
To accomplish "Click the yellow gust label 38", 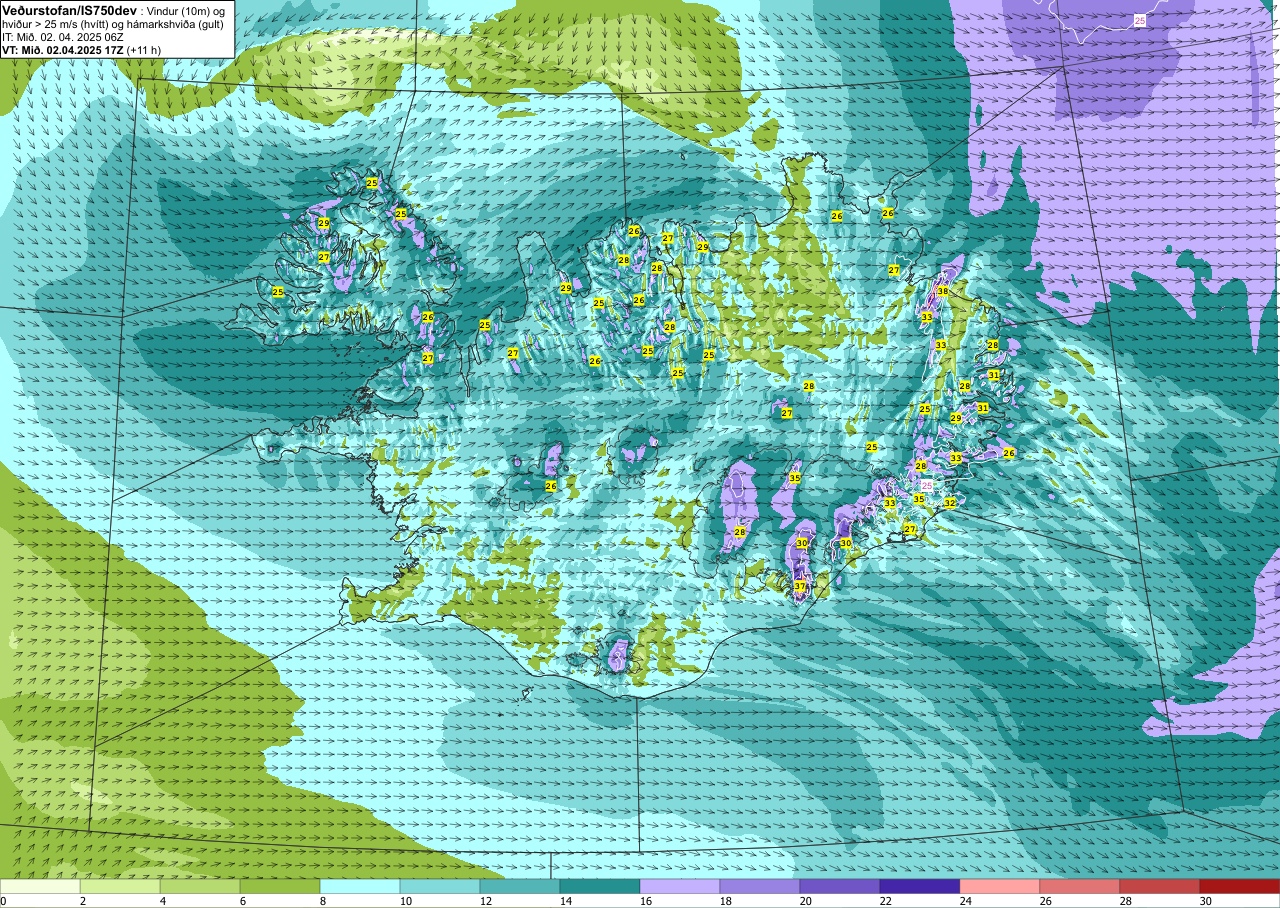I will (x=942, y=291).
